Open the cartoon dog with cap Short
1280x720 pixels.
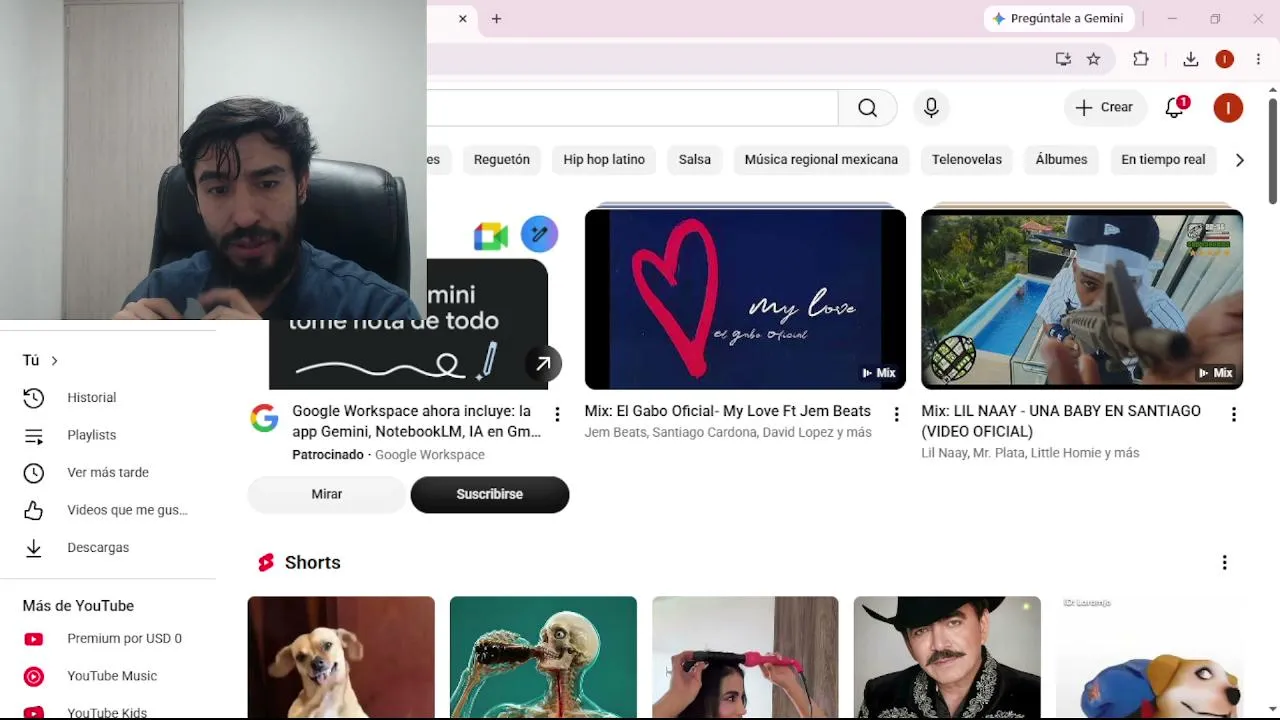[x=1149, y=657]
